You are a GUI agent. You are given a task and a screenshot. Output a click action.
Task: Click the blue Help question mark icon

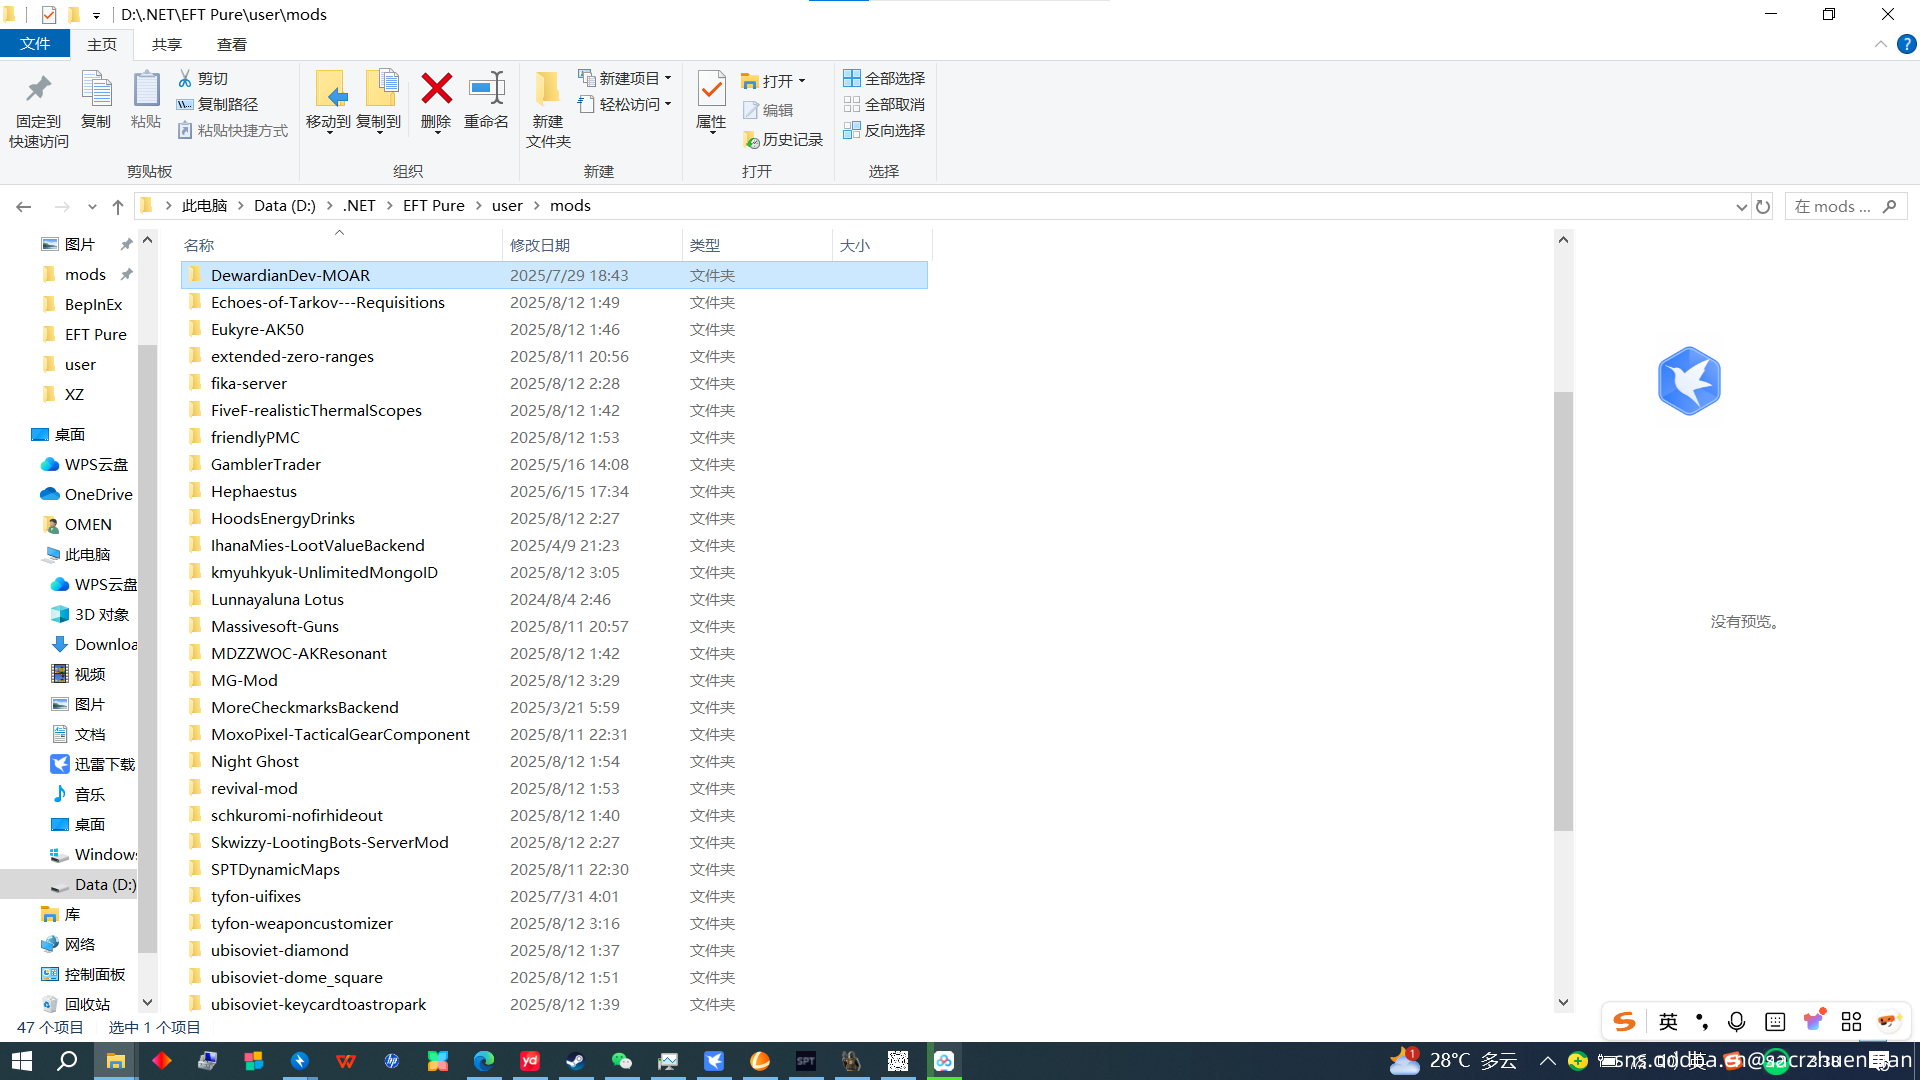[1907, 44]
